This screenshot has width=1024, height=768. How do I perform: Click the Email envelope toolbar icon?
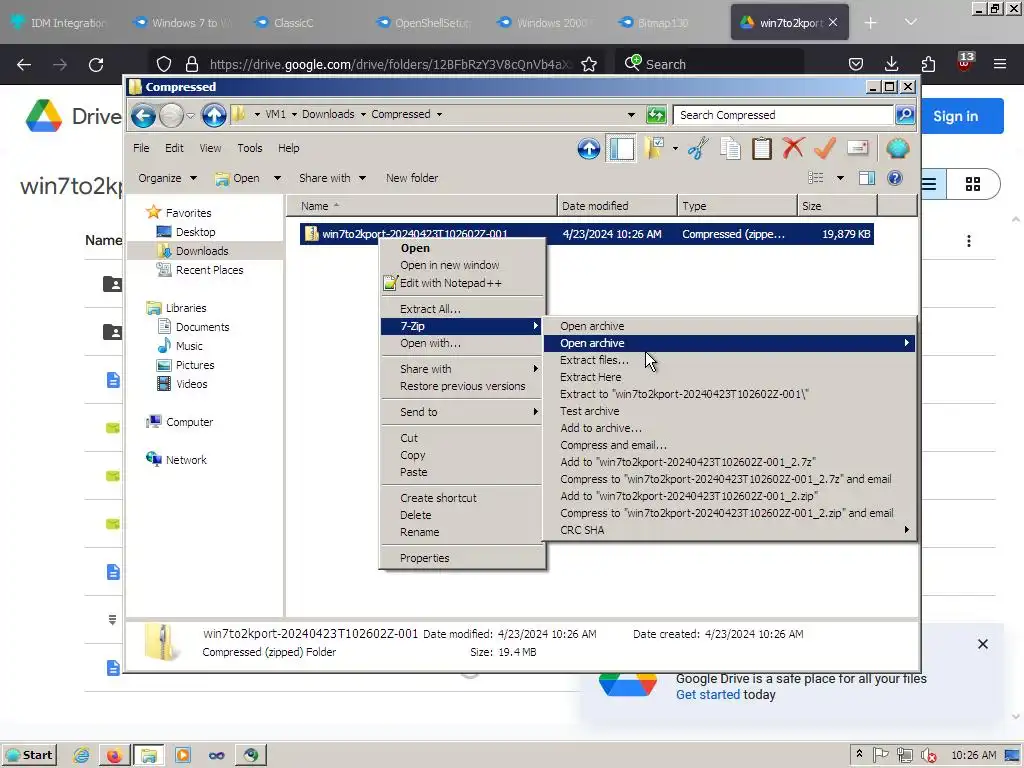pyautogui.click(x=857, y=148)
